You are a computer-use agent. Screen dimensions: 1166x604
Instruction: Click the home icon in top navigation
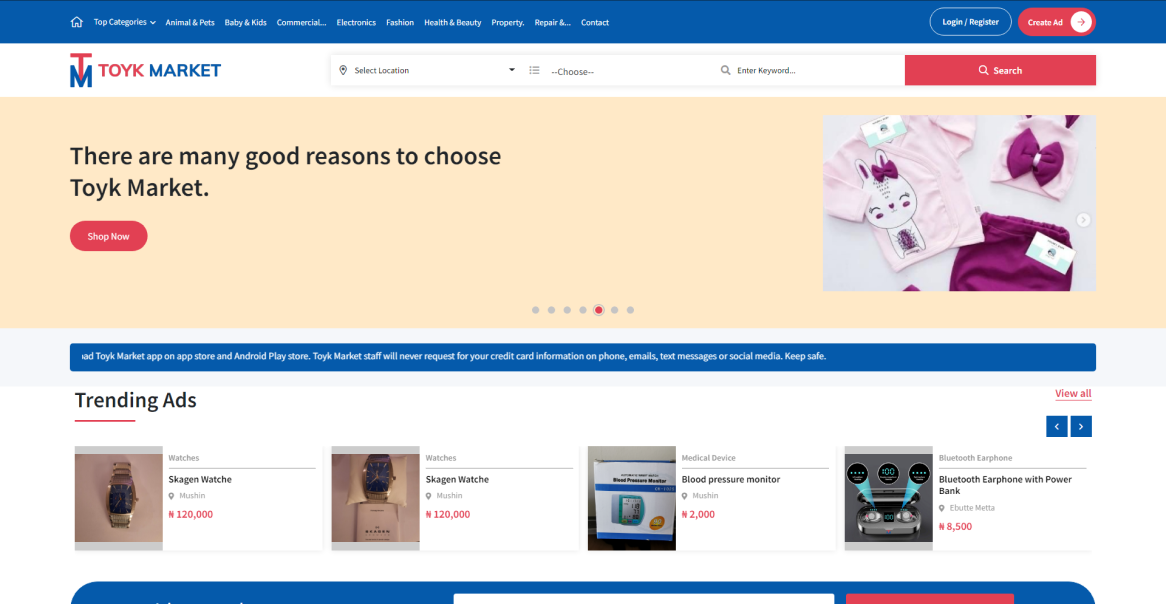pyautogui.click(x=77, y=22)
